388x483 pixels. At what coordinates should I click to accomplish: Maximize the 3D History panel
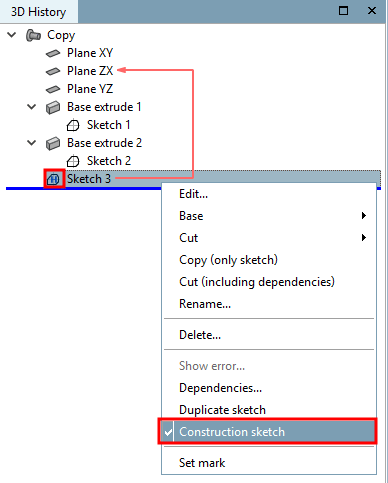(343, 11)
